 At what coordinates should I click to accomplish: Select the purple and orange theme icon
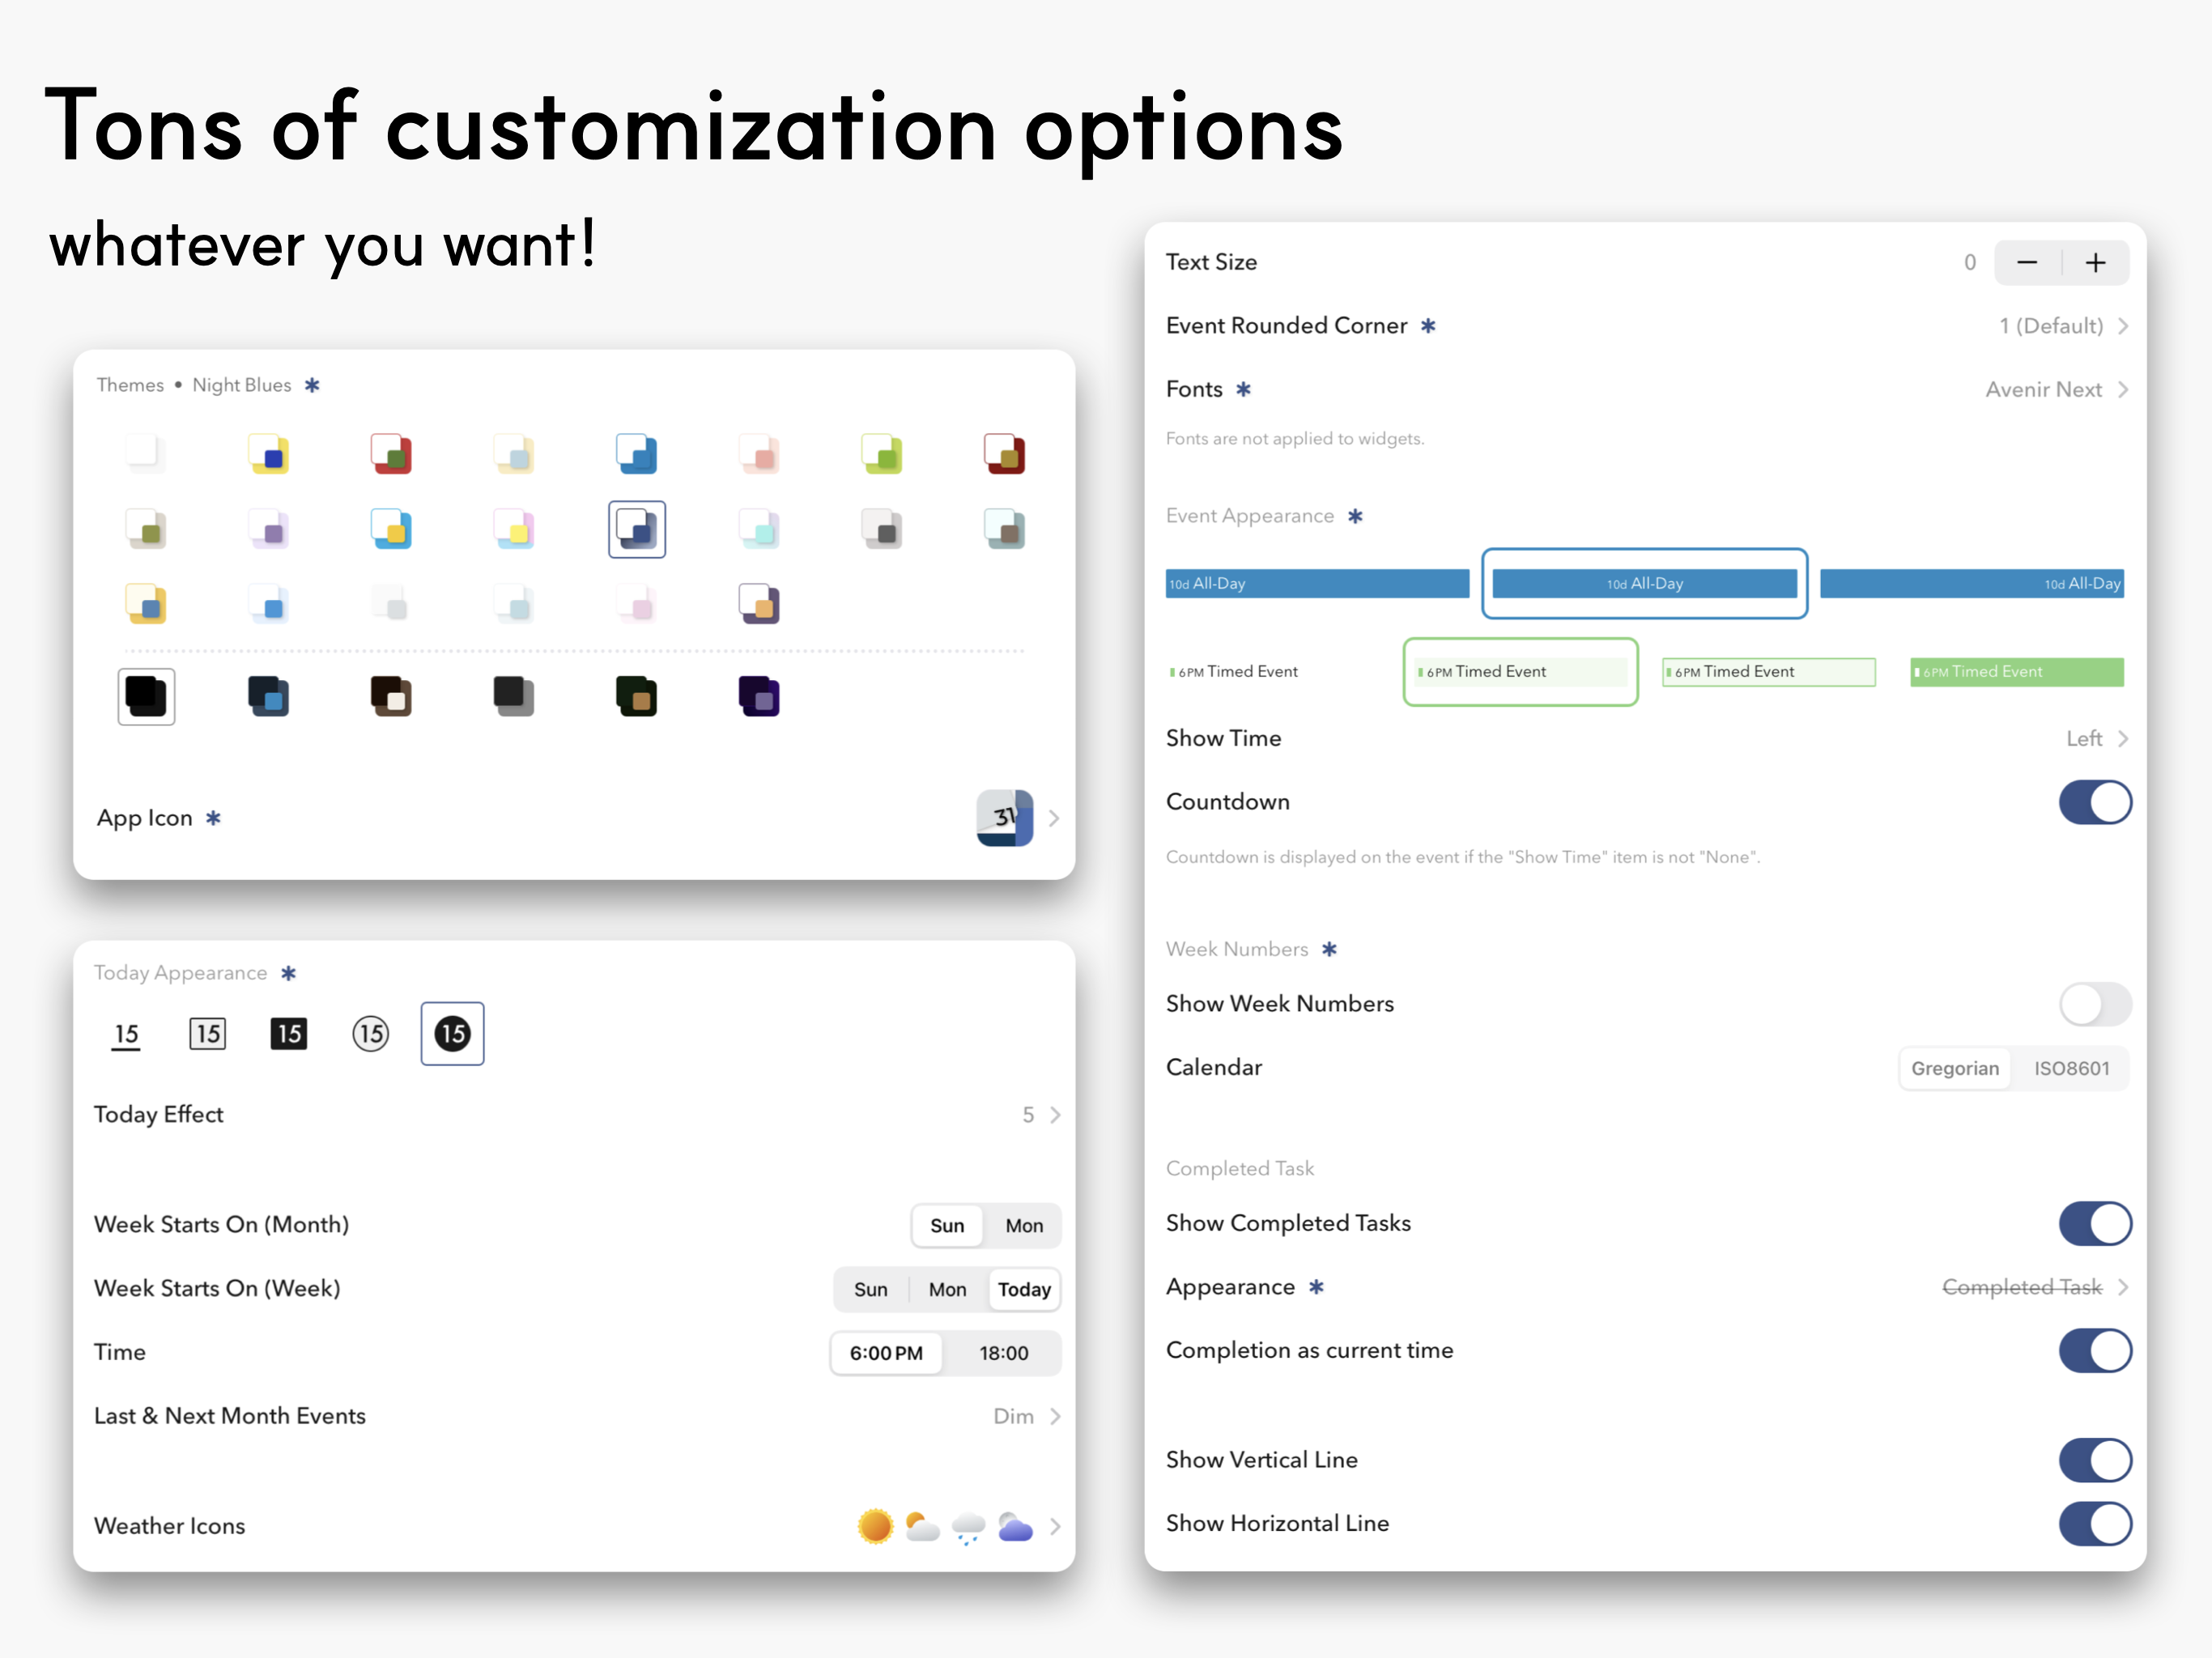[759, 604]
